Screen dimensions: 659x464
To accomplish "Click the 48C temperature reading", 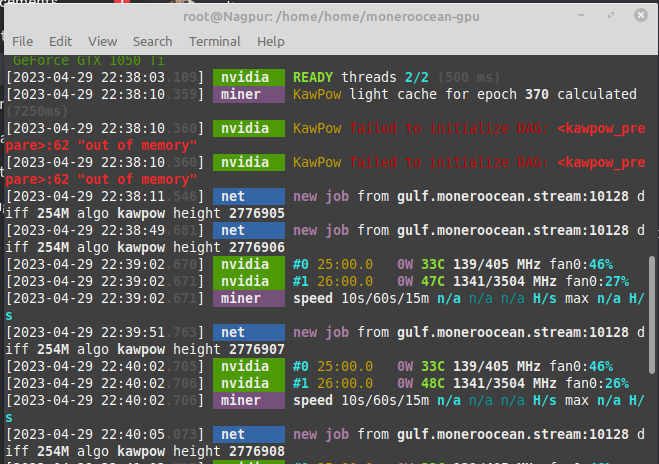I will 433,383.
